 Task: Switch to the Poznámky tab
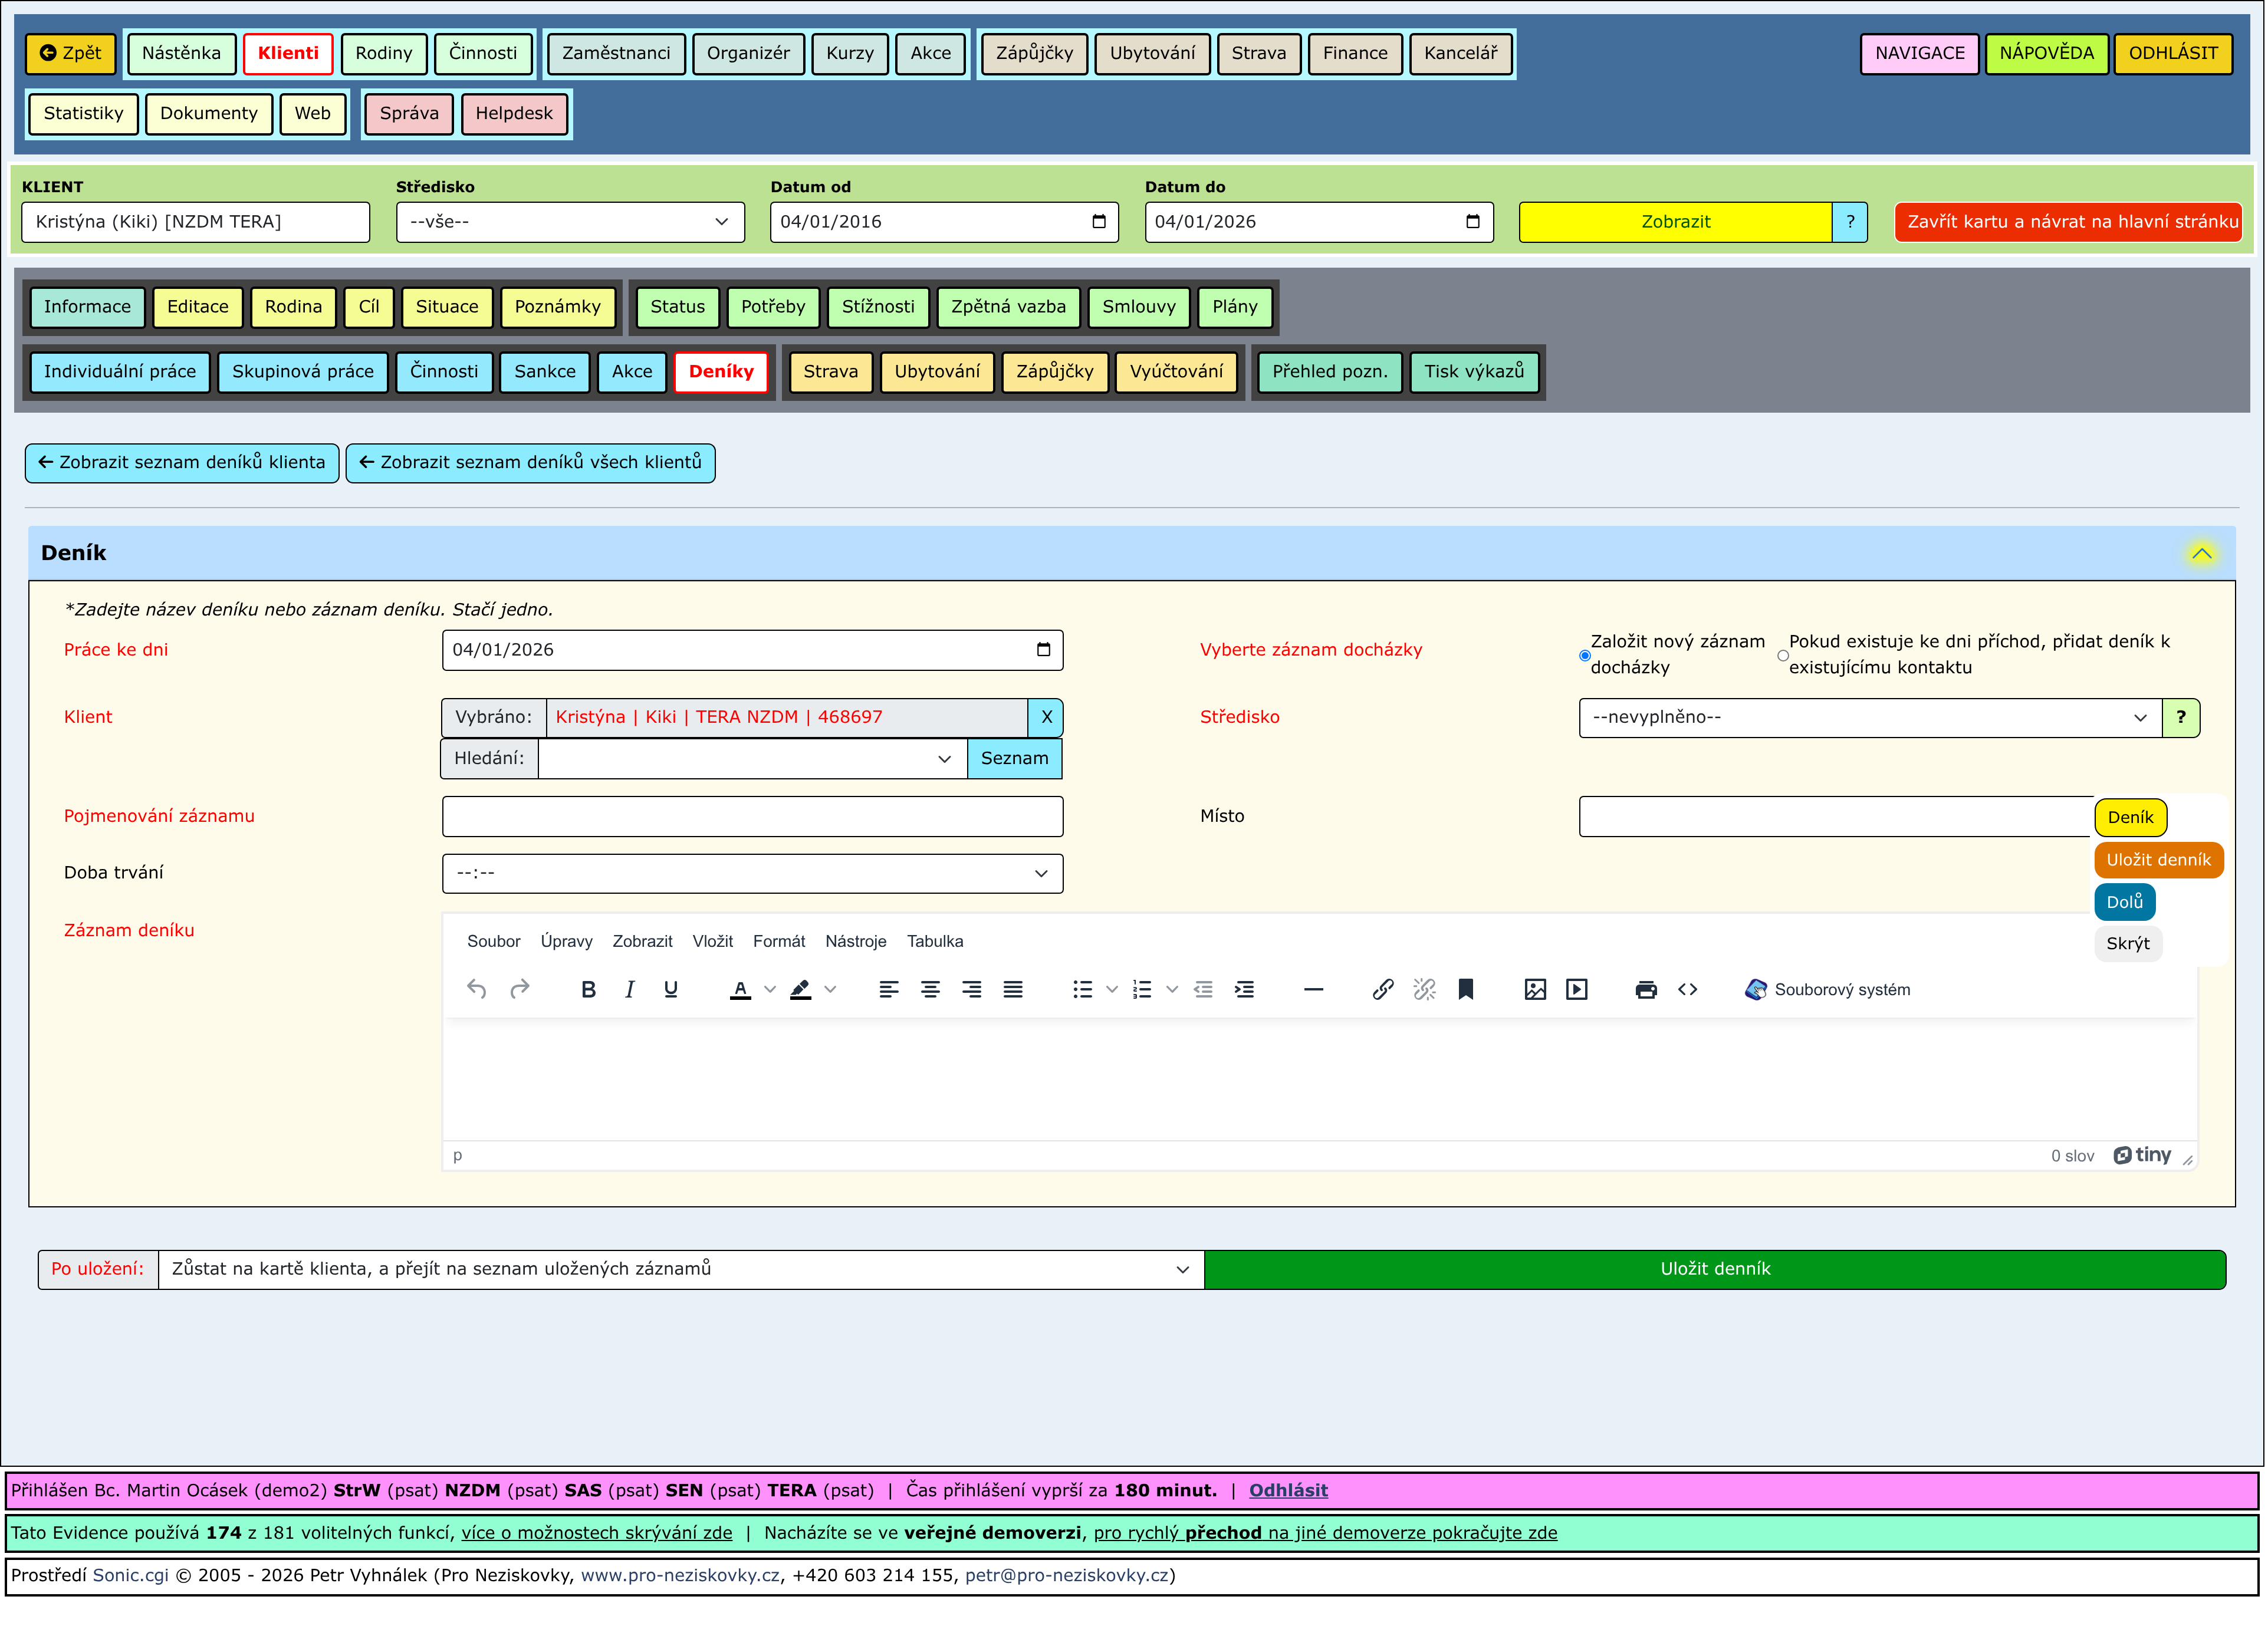pos(557,307)
